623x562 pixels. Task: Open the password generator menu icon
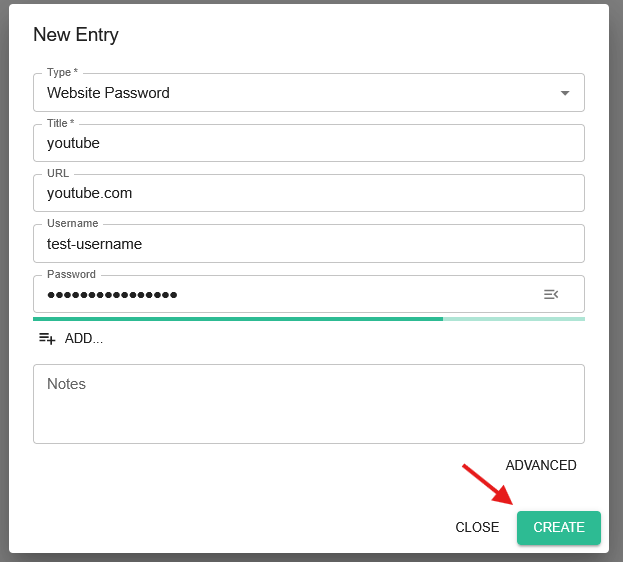551,295
